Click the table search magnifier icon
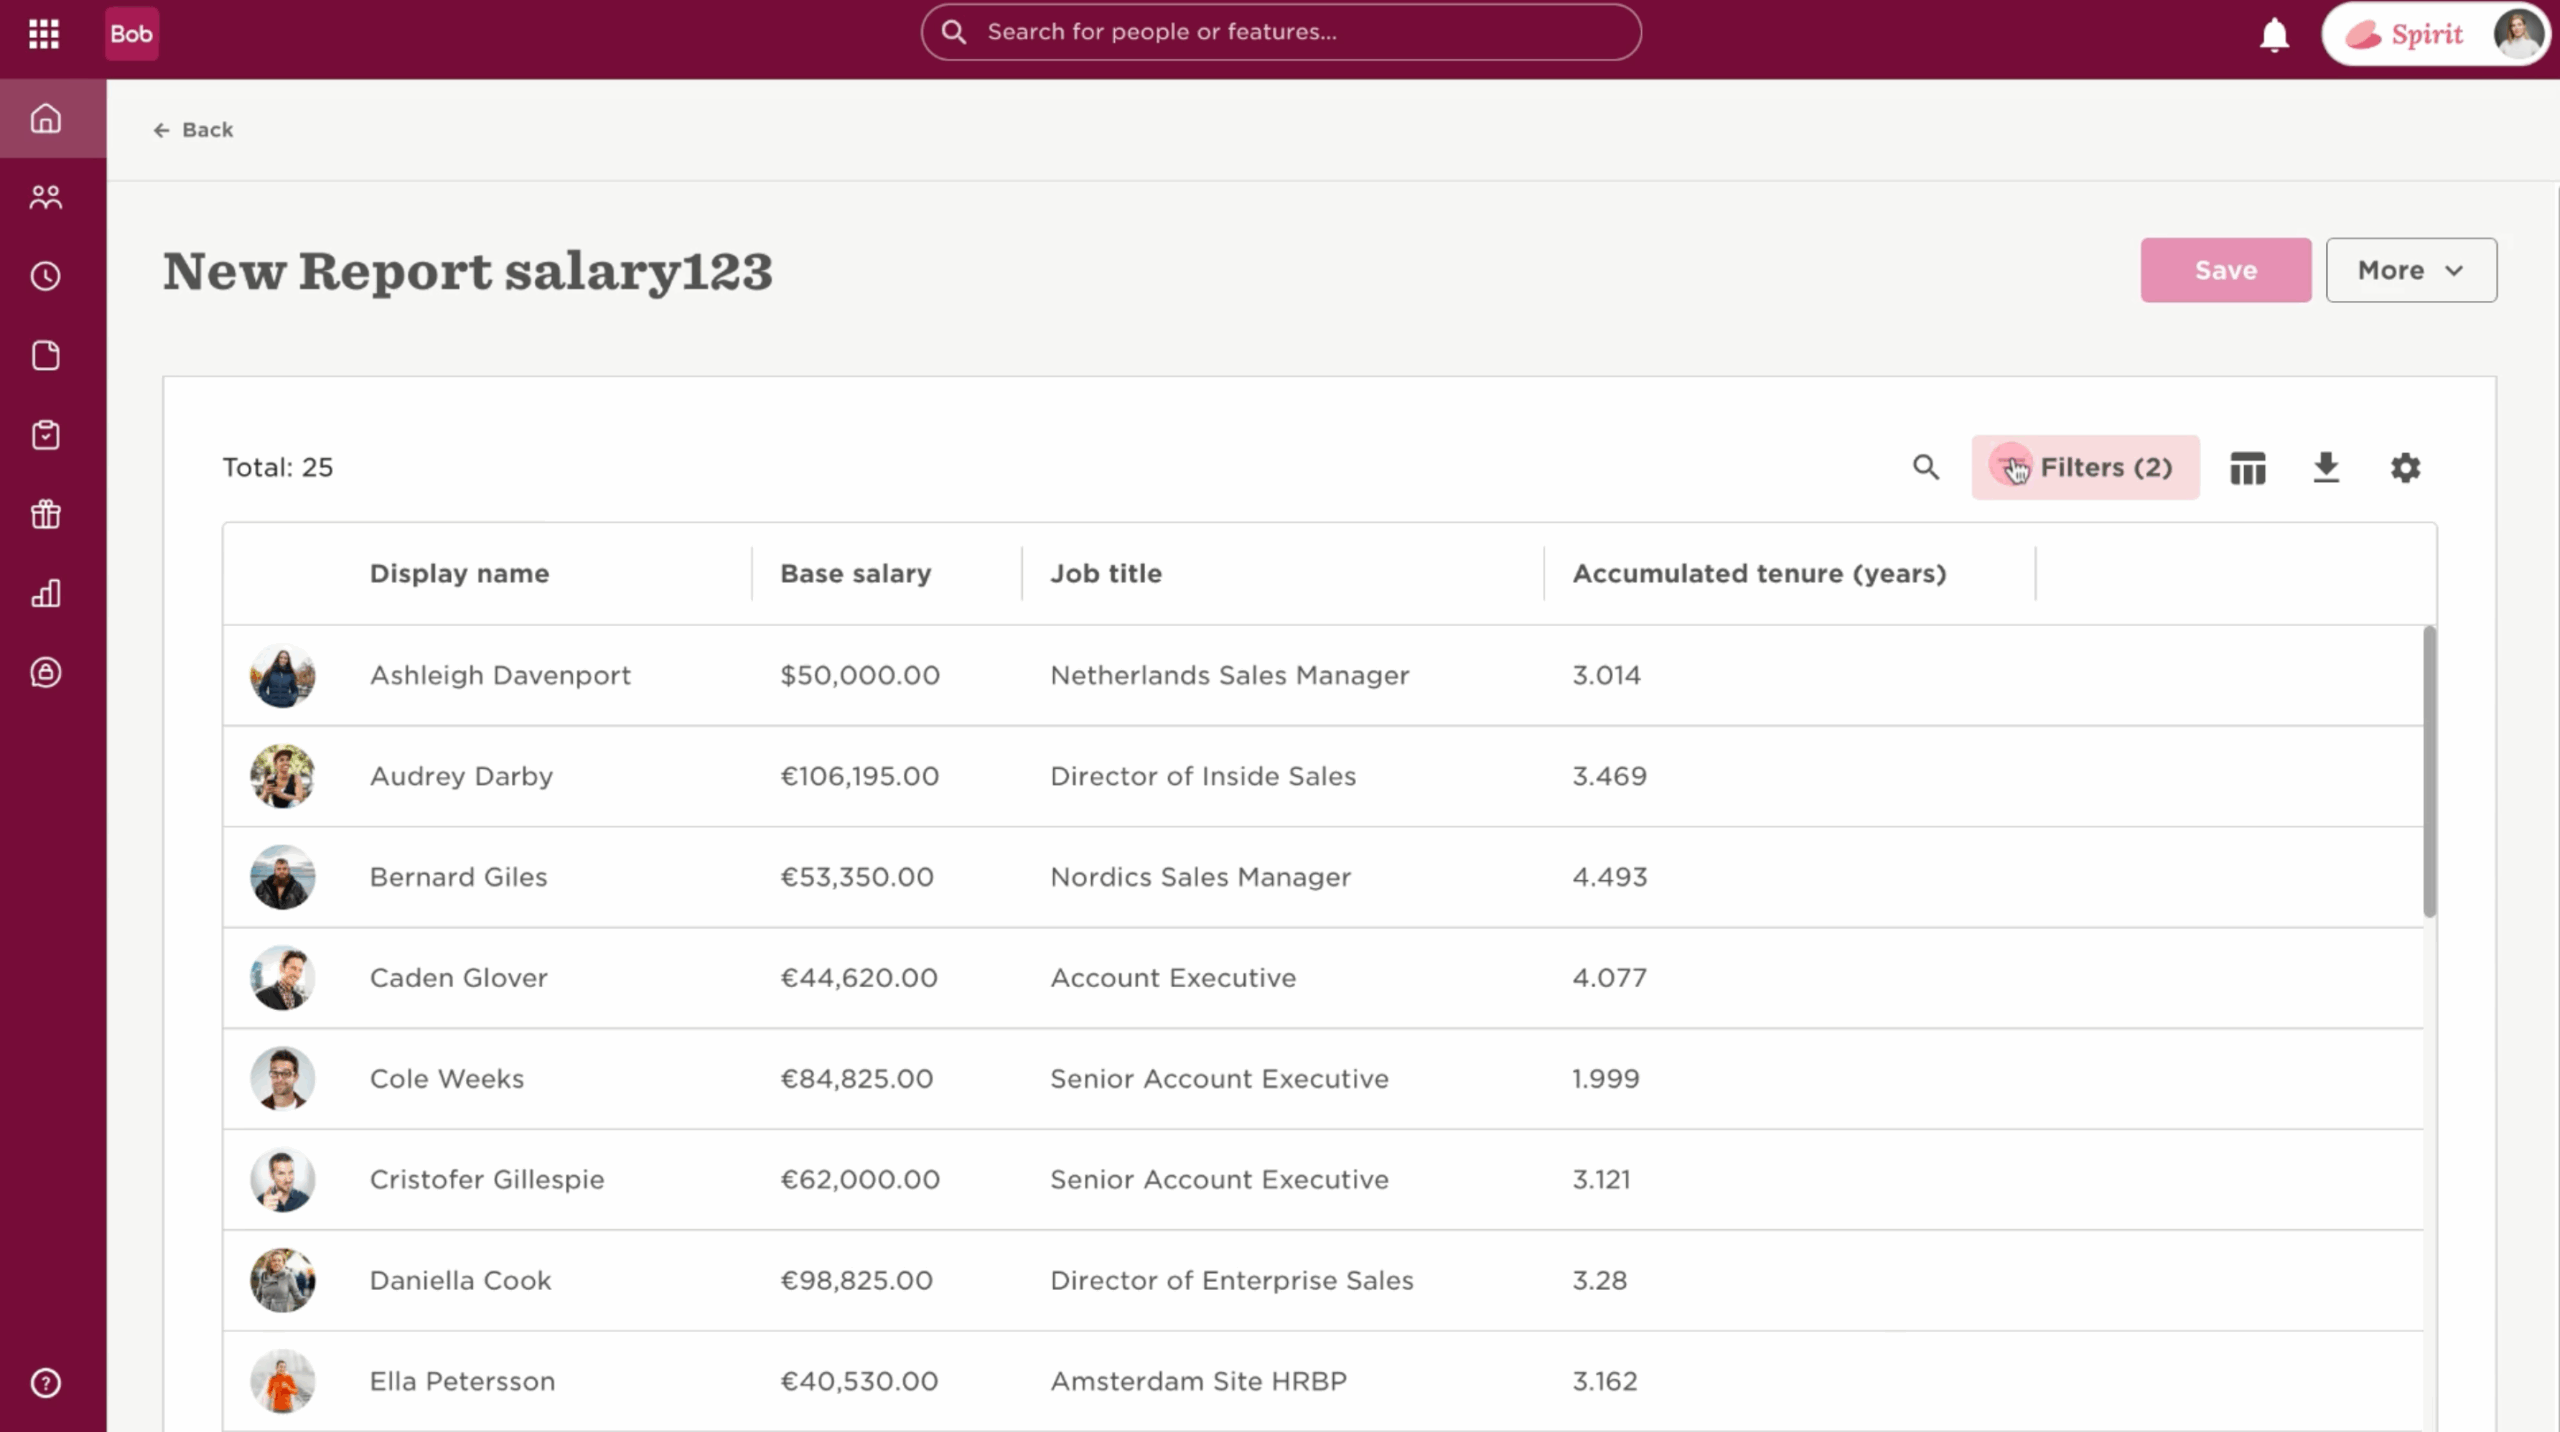The width and height of the screenshot is (2560, 1432). tap(1926, 467)
